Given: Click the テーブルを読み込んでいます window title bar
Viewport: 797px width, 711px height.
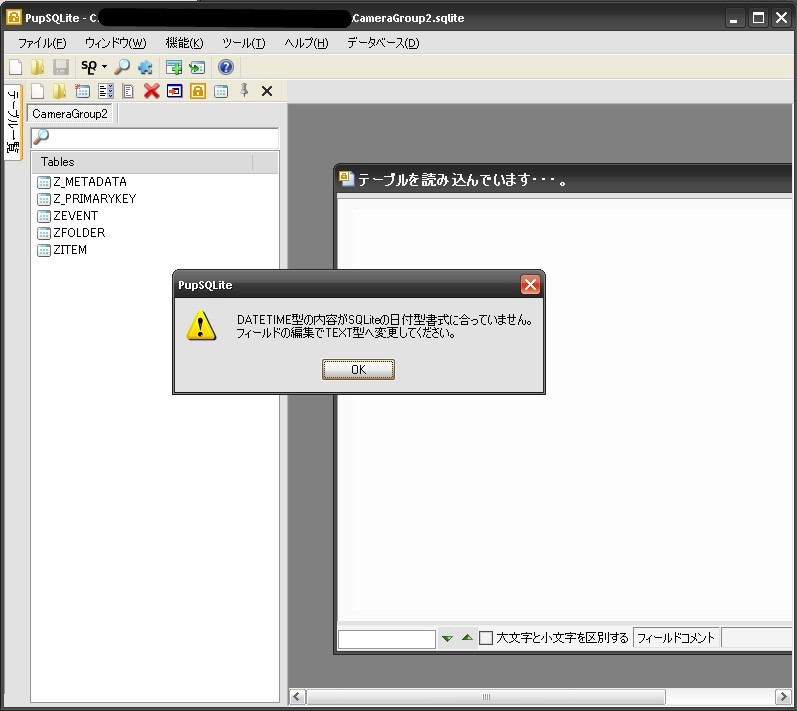Looking at the screenshot, I should [x=563, y=179].
